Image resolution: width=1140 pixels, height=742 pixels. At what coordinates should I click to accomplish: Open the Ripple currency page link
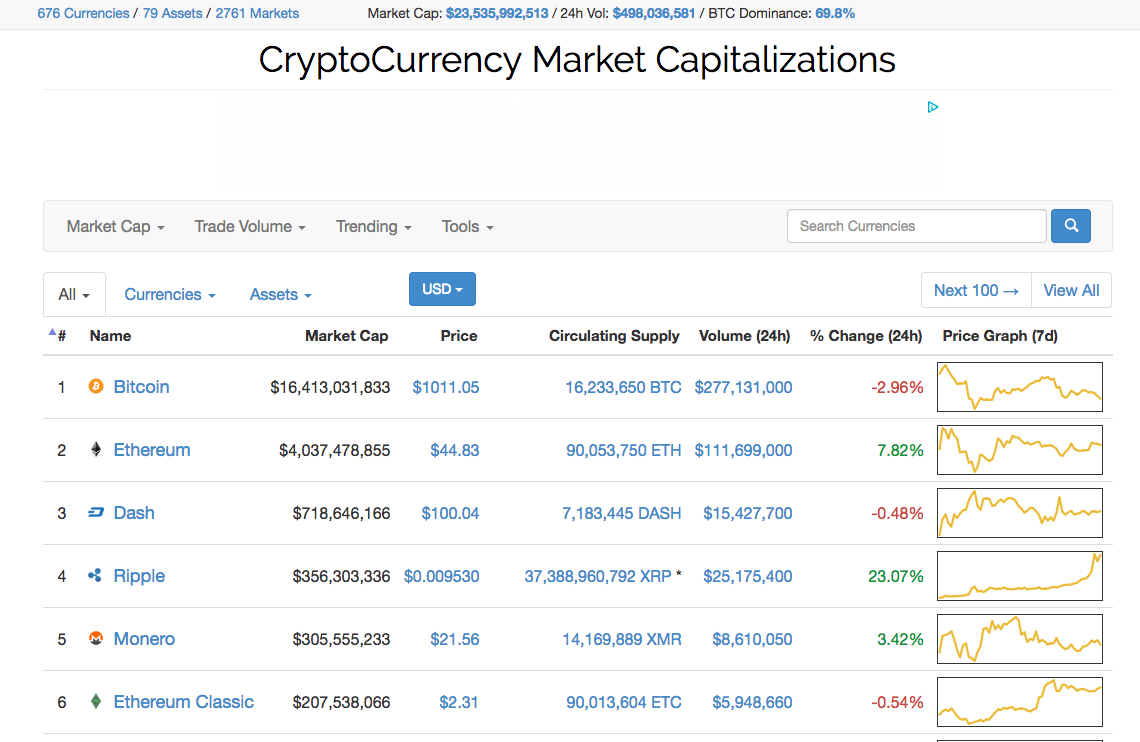click(x=139, y=576)
